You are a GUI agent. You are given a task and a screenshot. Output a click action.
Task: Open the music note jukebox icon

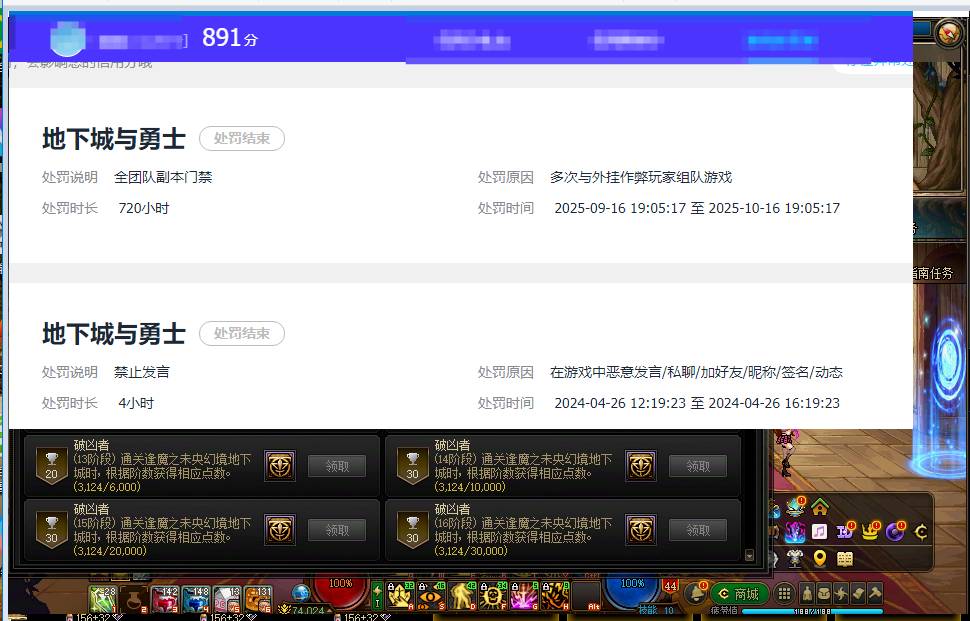click(x=819, y=531)
